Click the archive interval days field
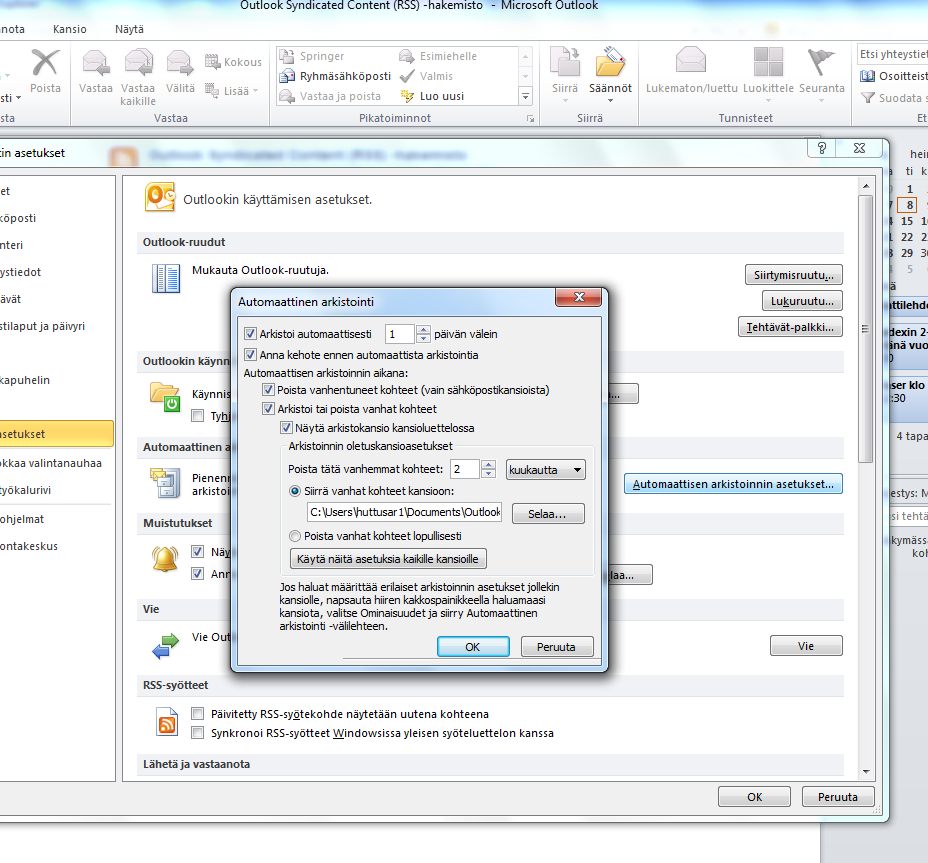Viewport: 928px width, 863px height. click(400, 334)
